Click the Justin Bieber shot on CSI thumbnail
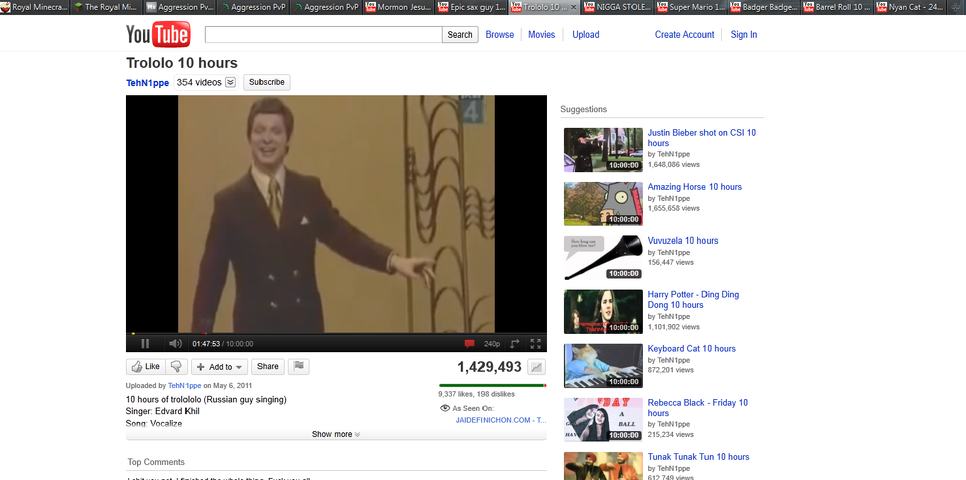Screen dimensions: 966x480 [x=603, y=150]
